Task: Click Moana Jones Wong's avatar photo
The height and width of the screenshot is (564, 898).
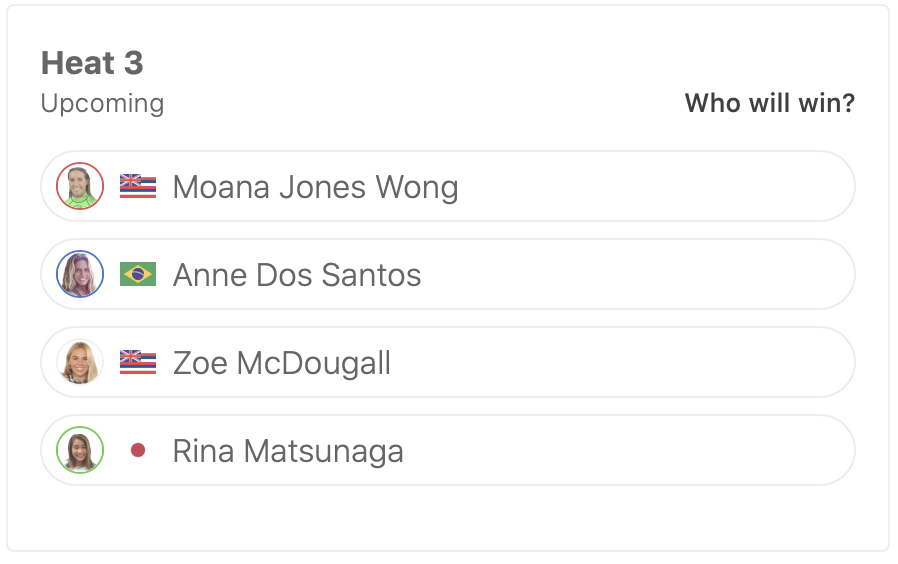Action: (x=80, y=187)
